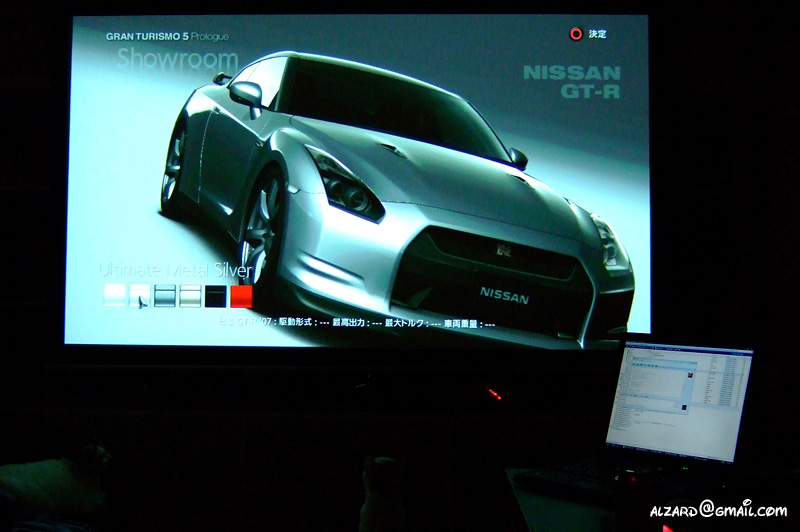Click the dark avatar in the laptop chat window
The height and width of the screenshot is (532, 800).
pos(684,408)
